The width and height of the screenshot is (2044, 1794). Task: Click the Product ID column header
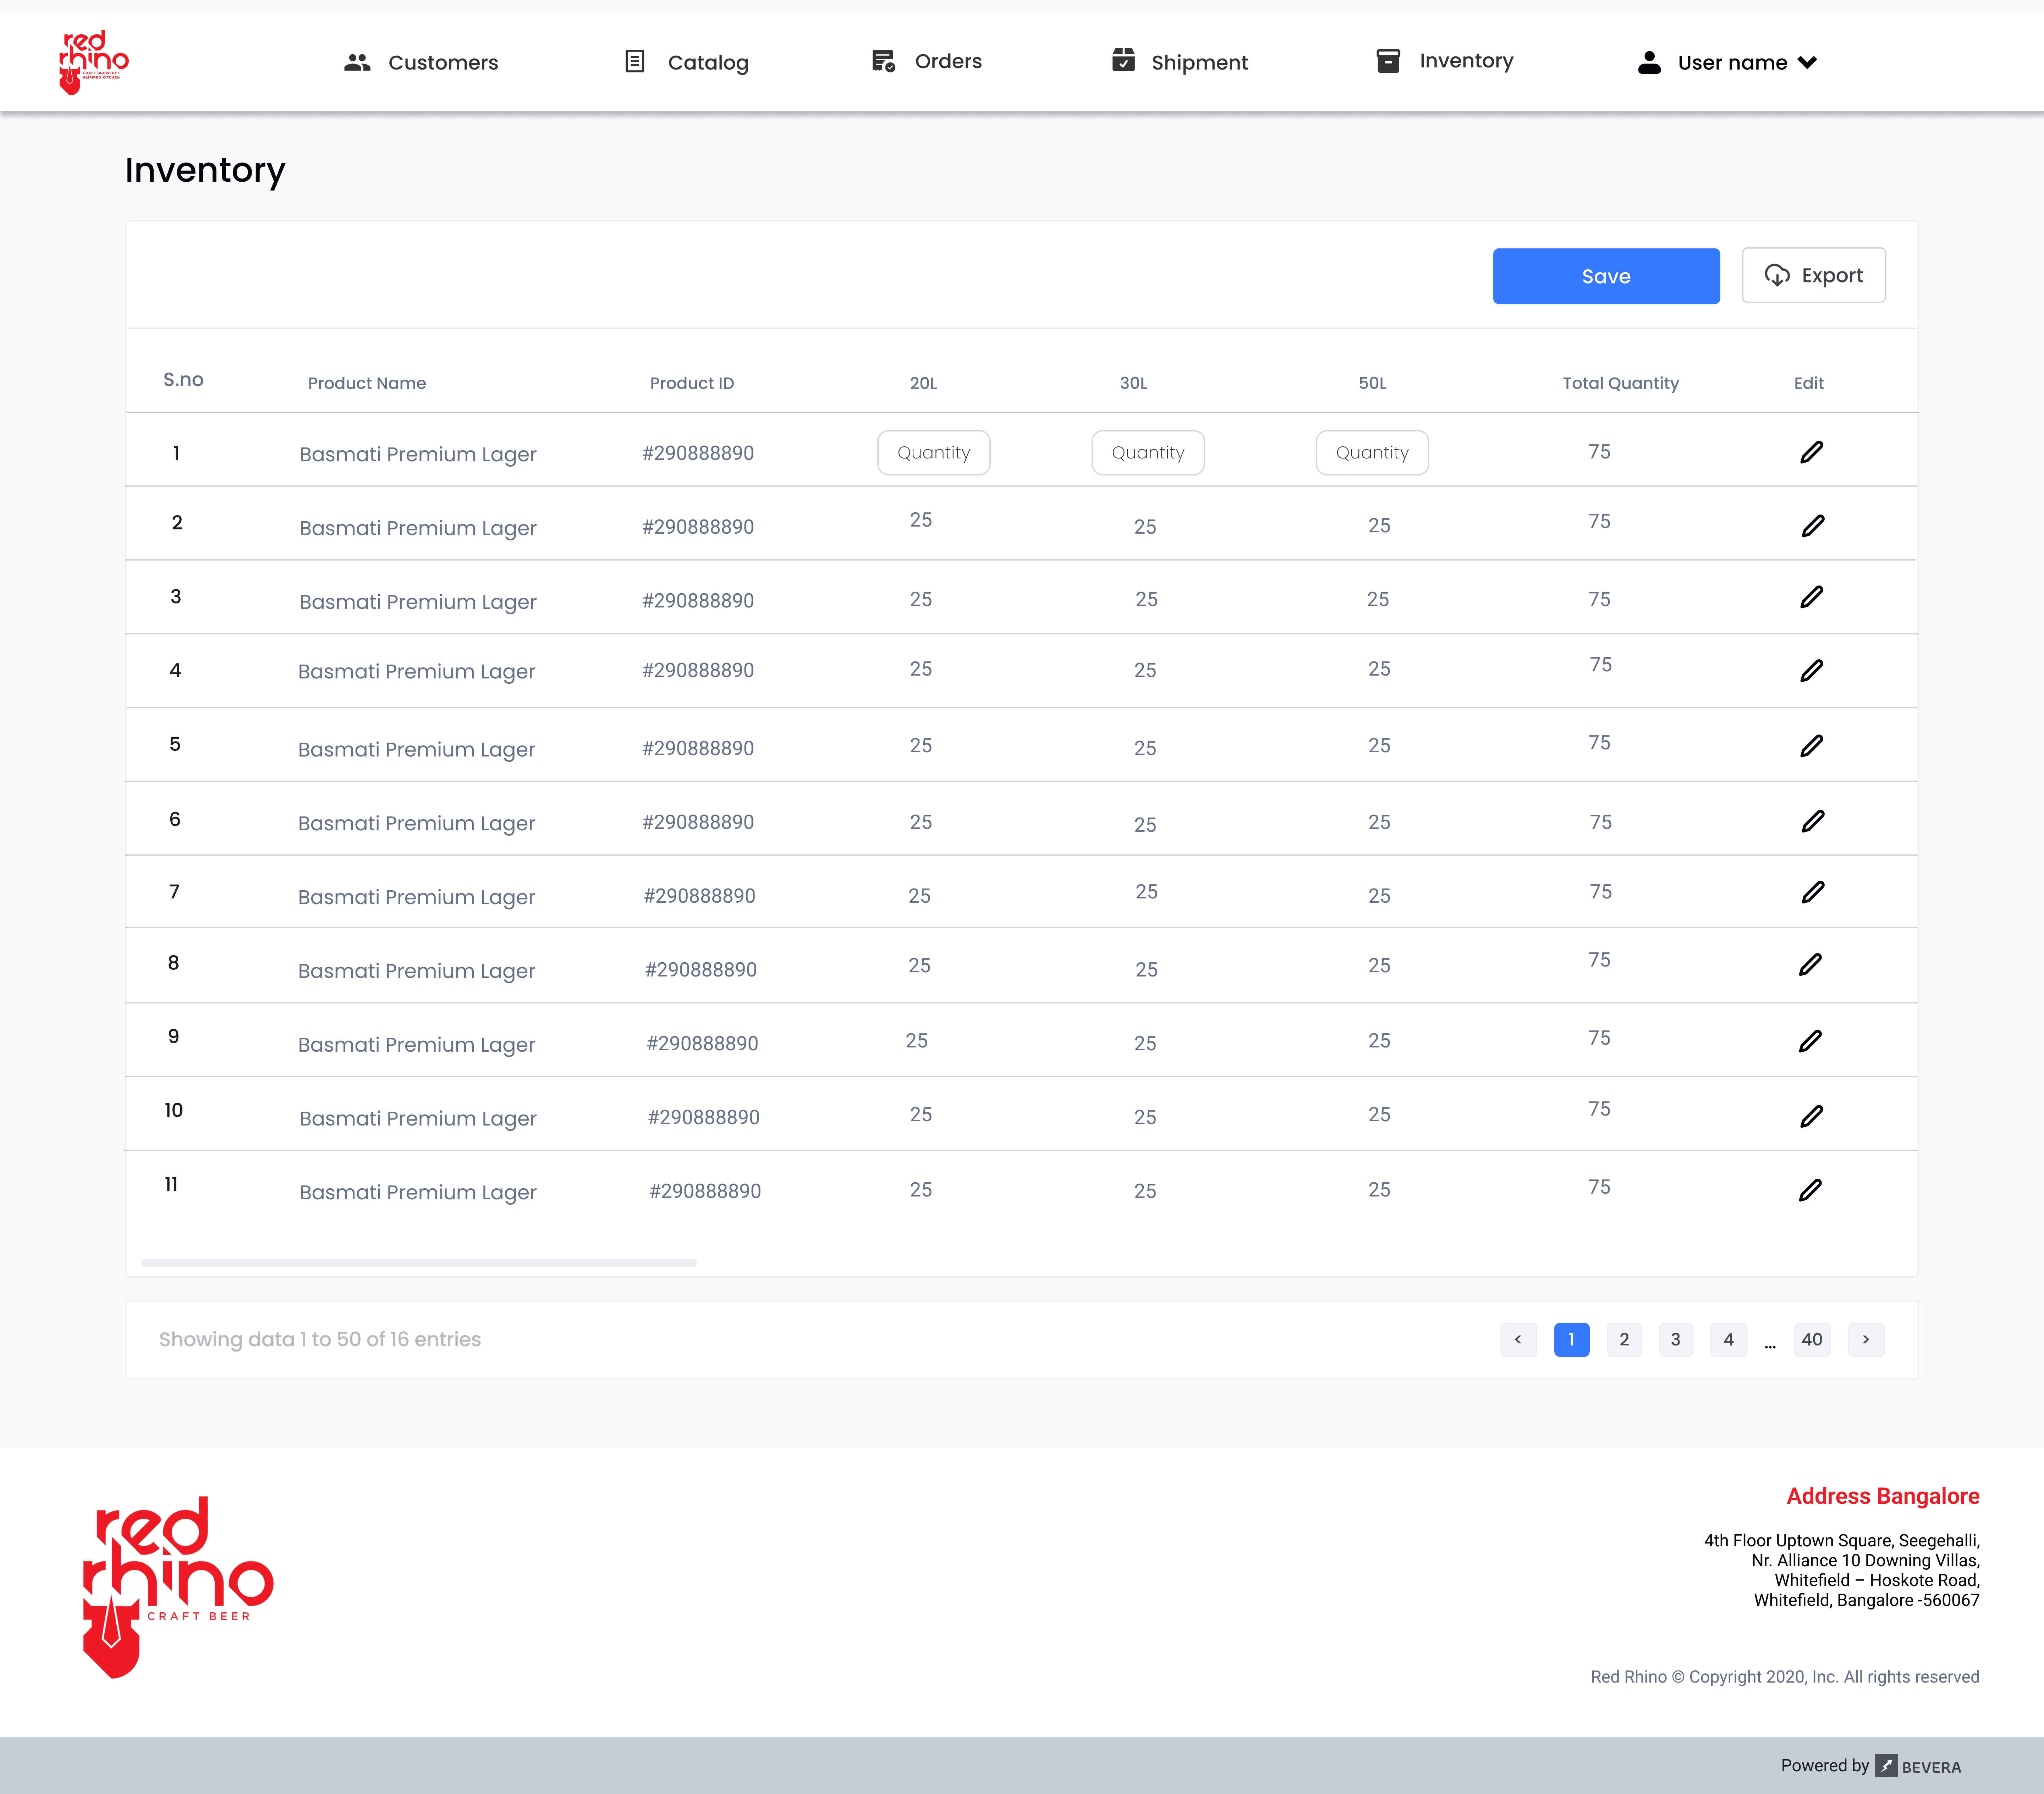pos(692,383)
